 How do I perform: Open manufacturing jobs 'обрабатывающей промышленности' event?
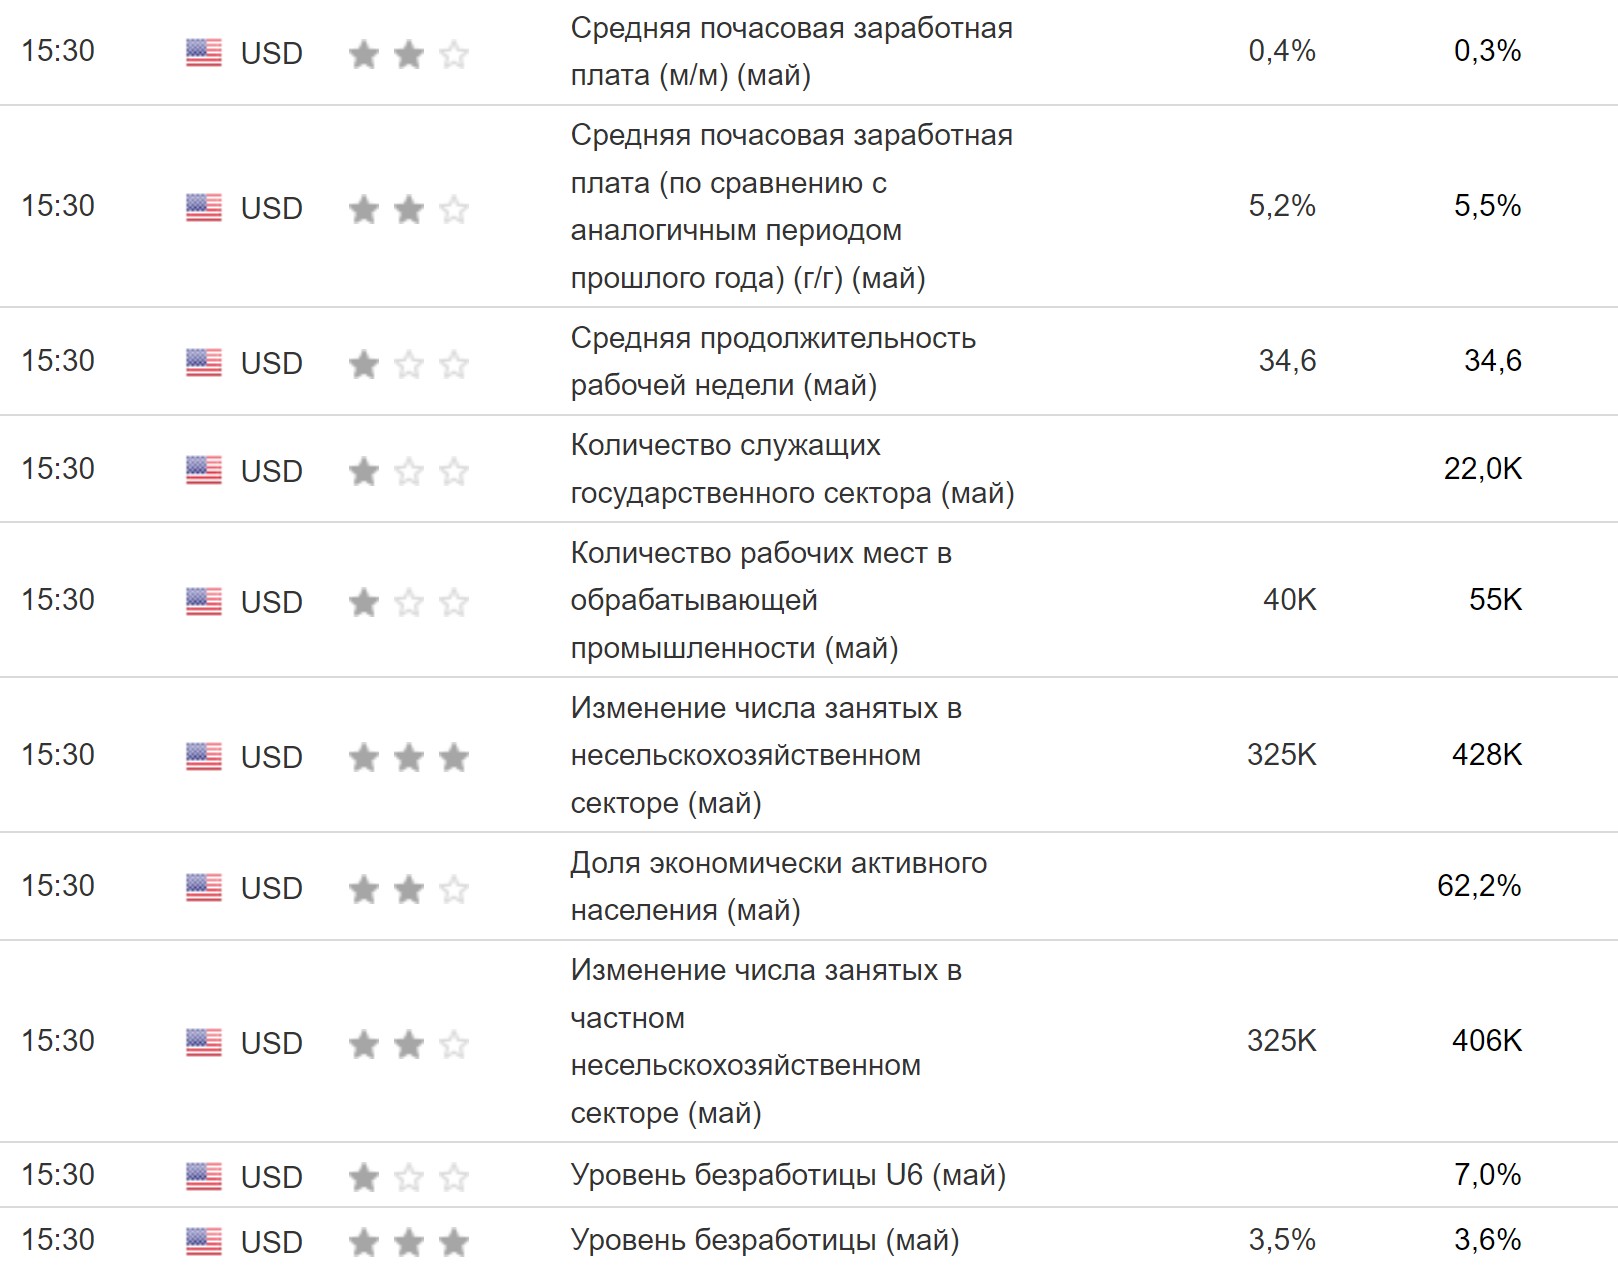(x=760, y=600)
